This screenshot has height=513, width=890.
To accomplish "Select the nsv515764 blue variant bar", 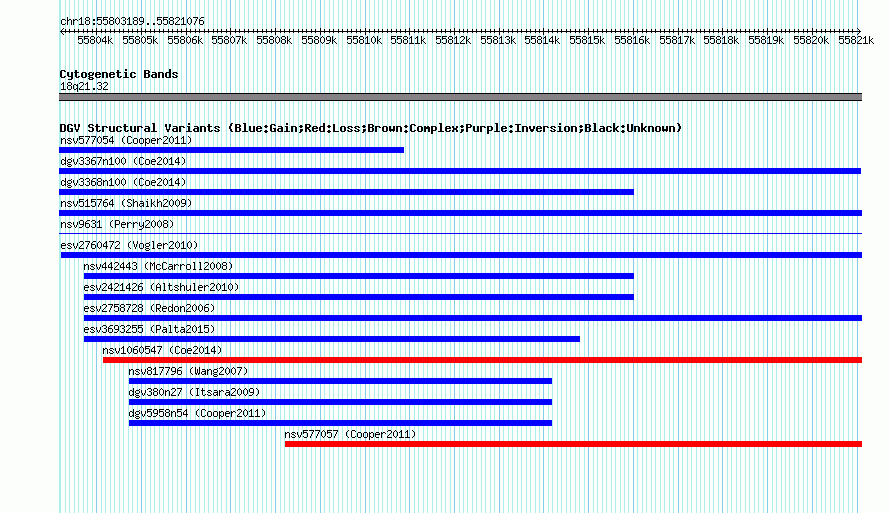I will 460,213.
